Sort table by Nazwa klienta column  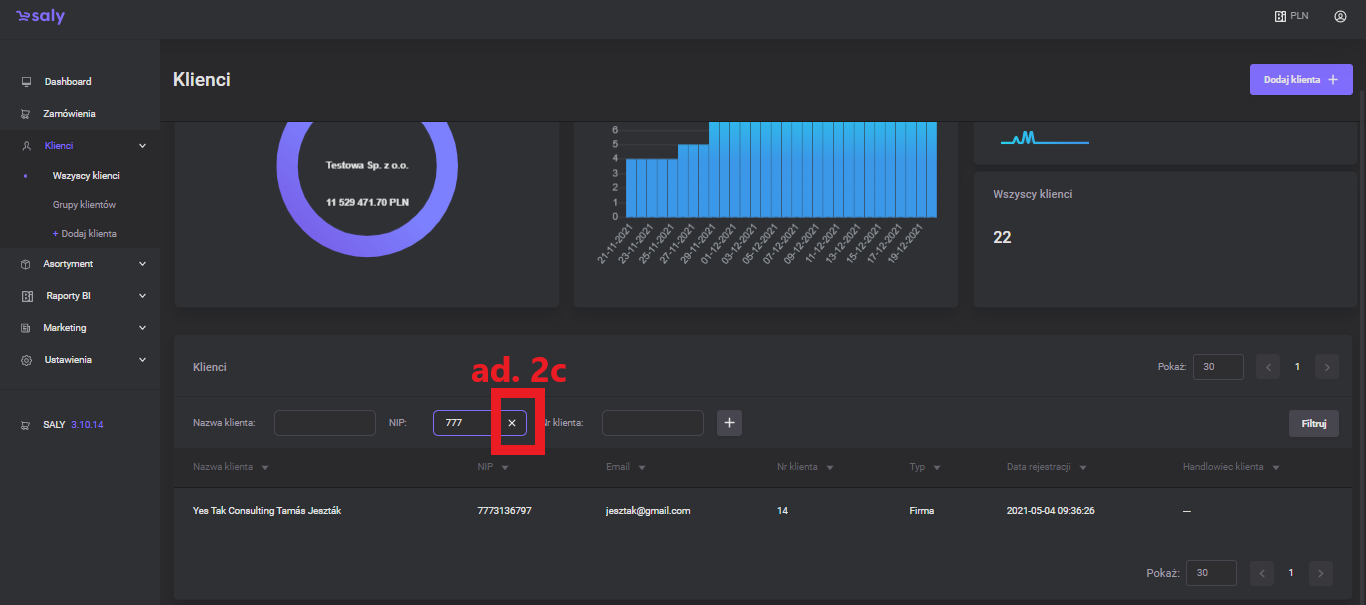pyautogui.click(x=230, y=467)
